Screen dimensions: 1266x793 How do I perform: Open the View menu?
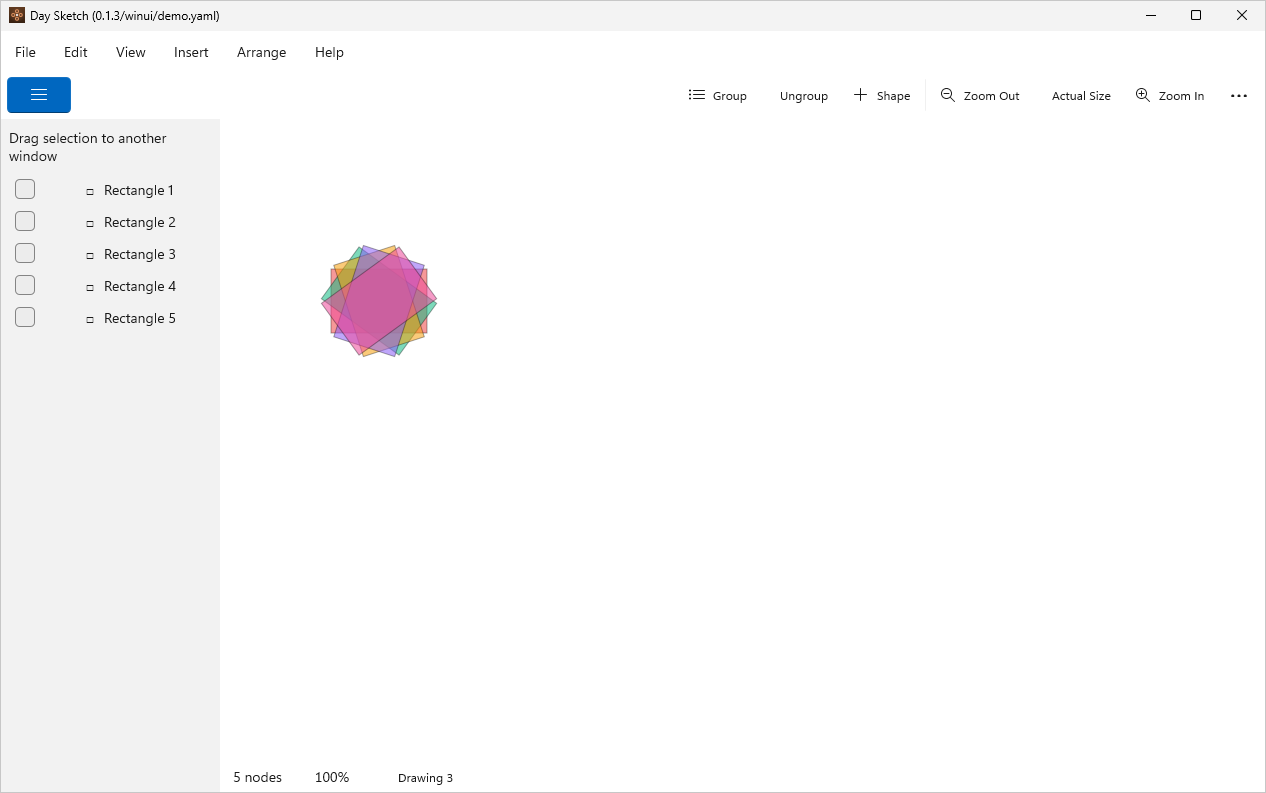pyautogui.click(x=131, y=52)
